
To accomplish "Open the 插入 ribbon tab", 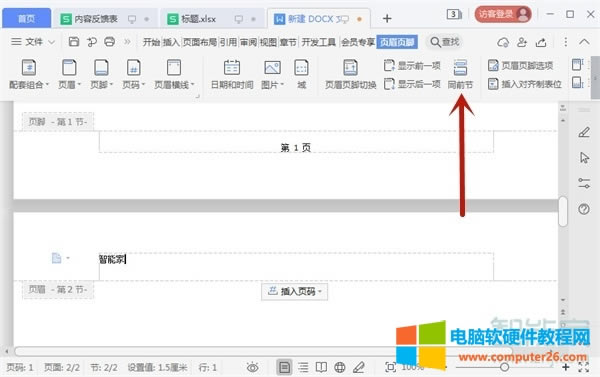I will pos(171,42).
